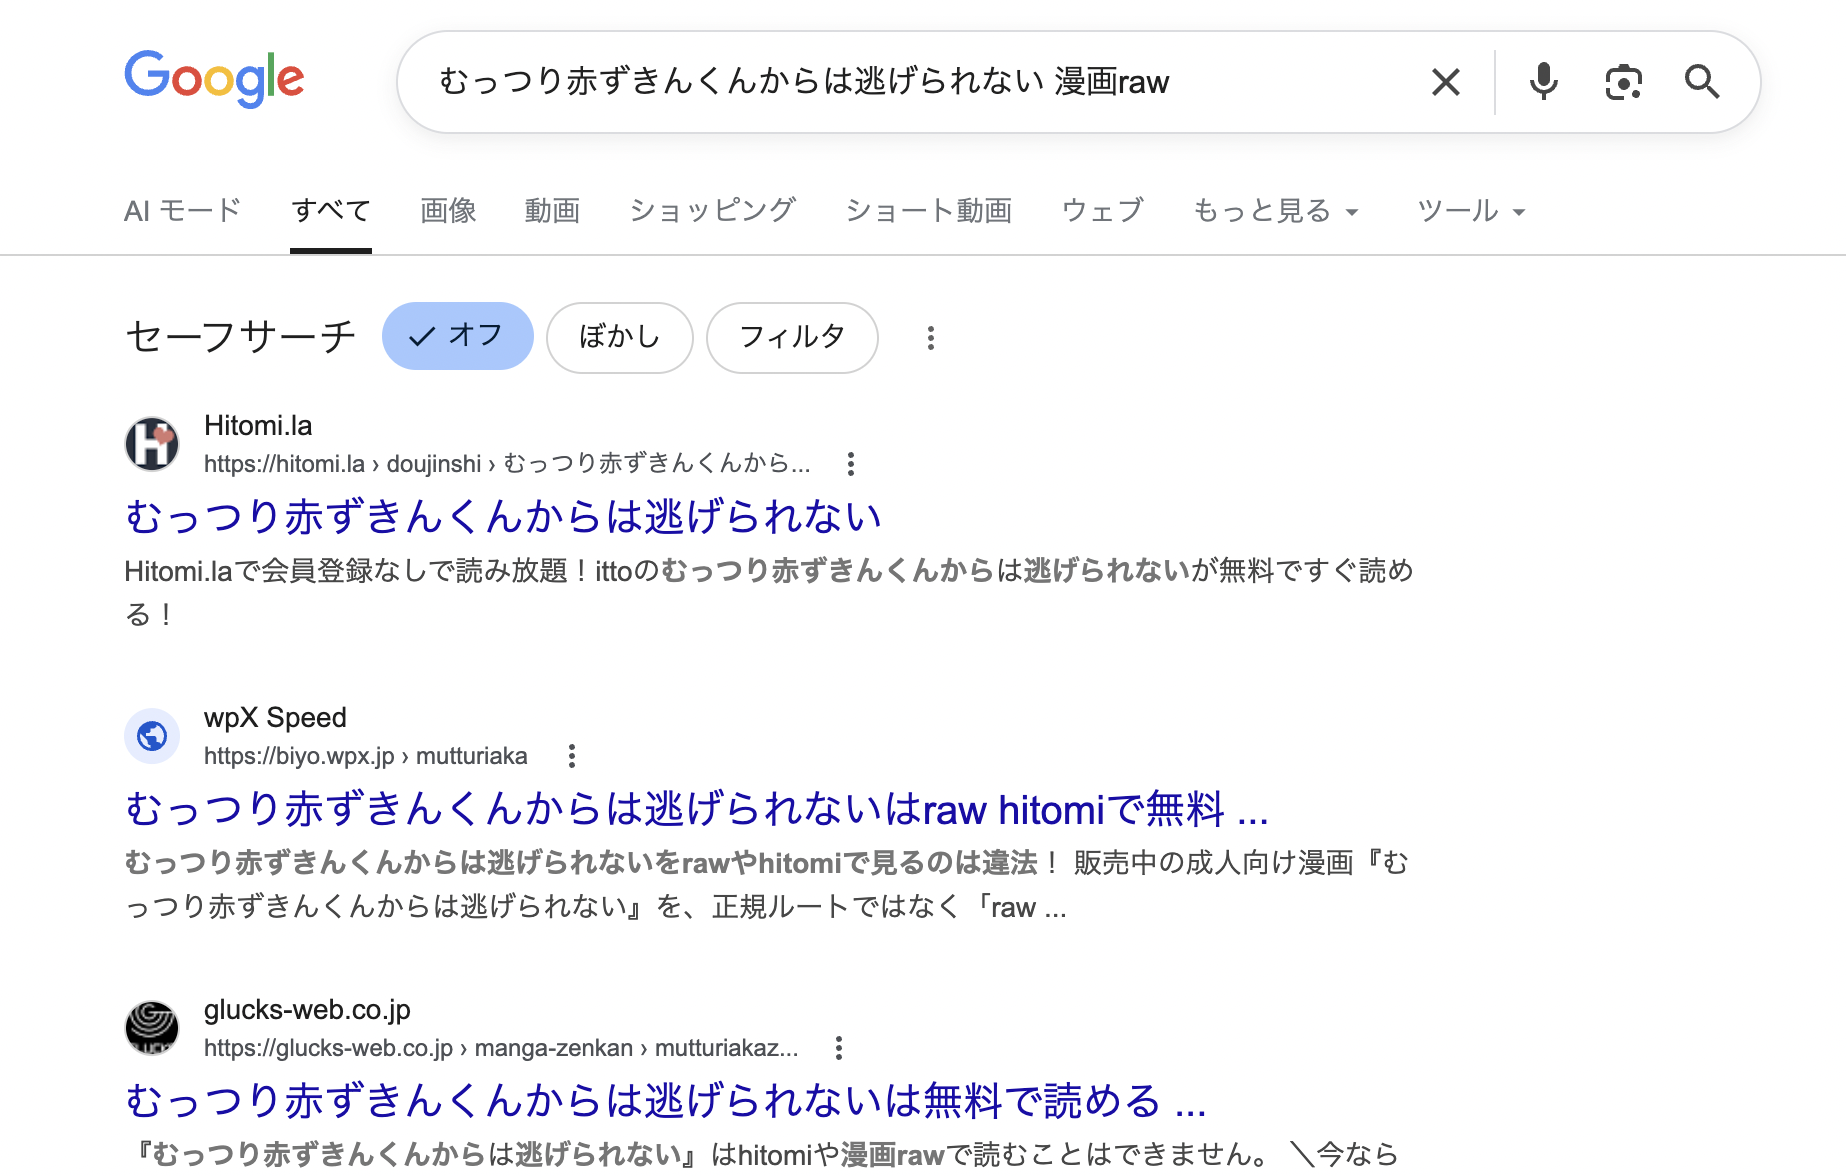Click the wpX Speed site name
This screenshot has width=1846, height=1176.
(x=275, y=718)
